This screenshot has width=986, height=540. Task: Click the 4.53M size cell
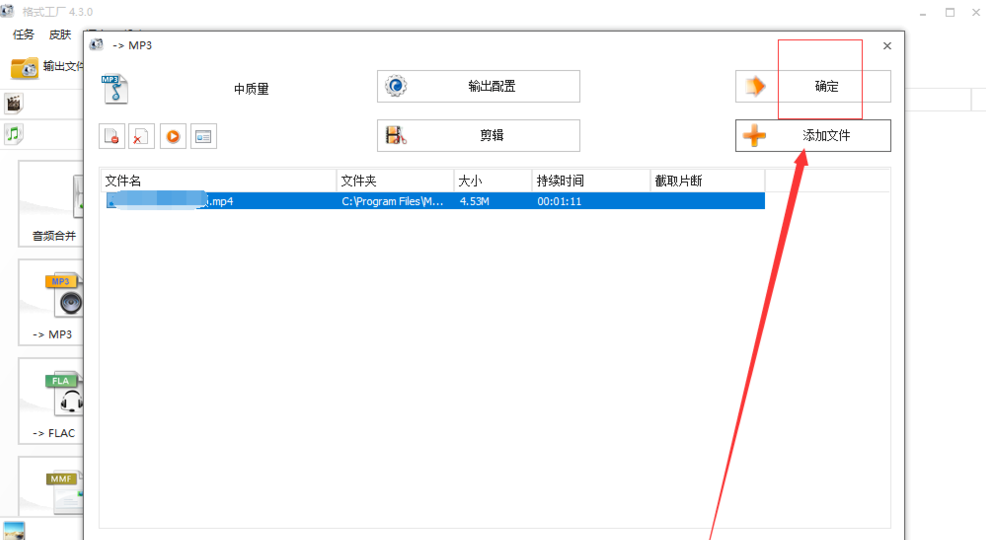[475, 201]
